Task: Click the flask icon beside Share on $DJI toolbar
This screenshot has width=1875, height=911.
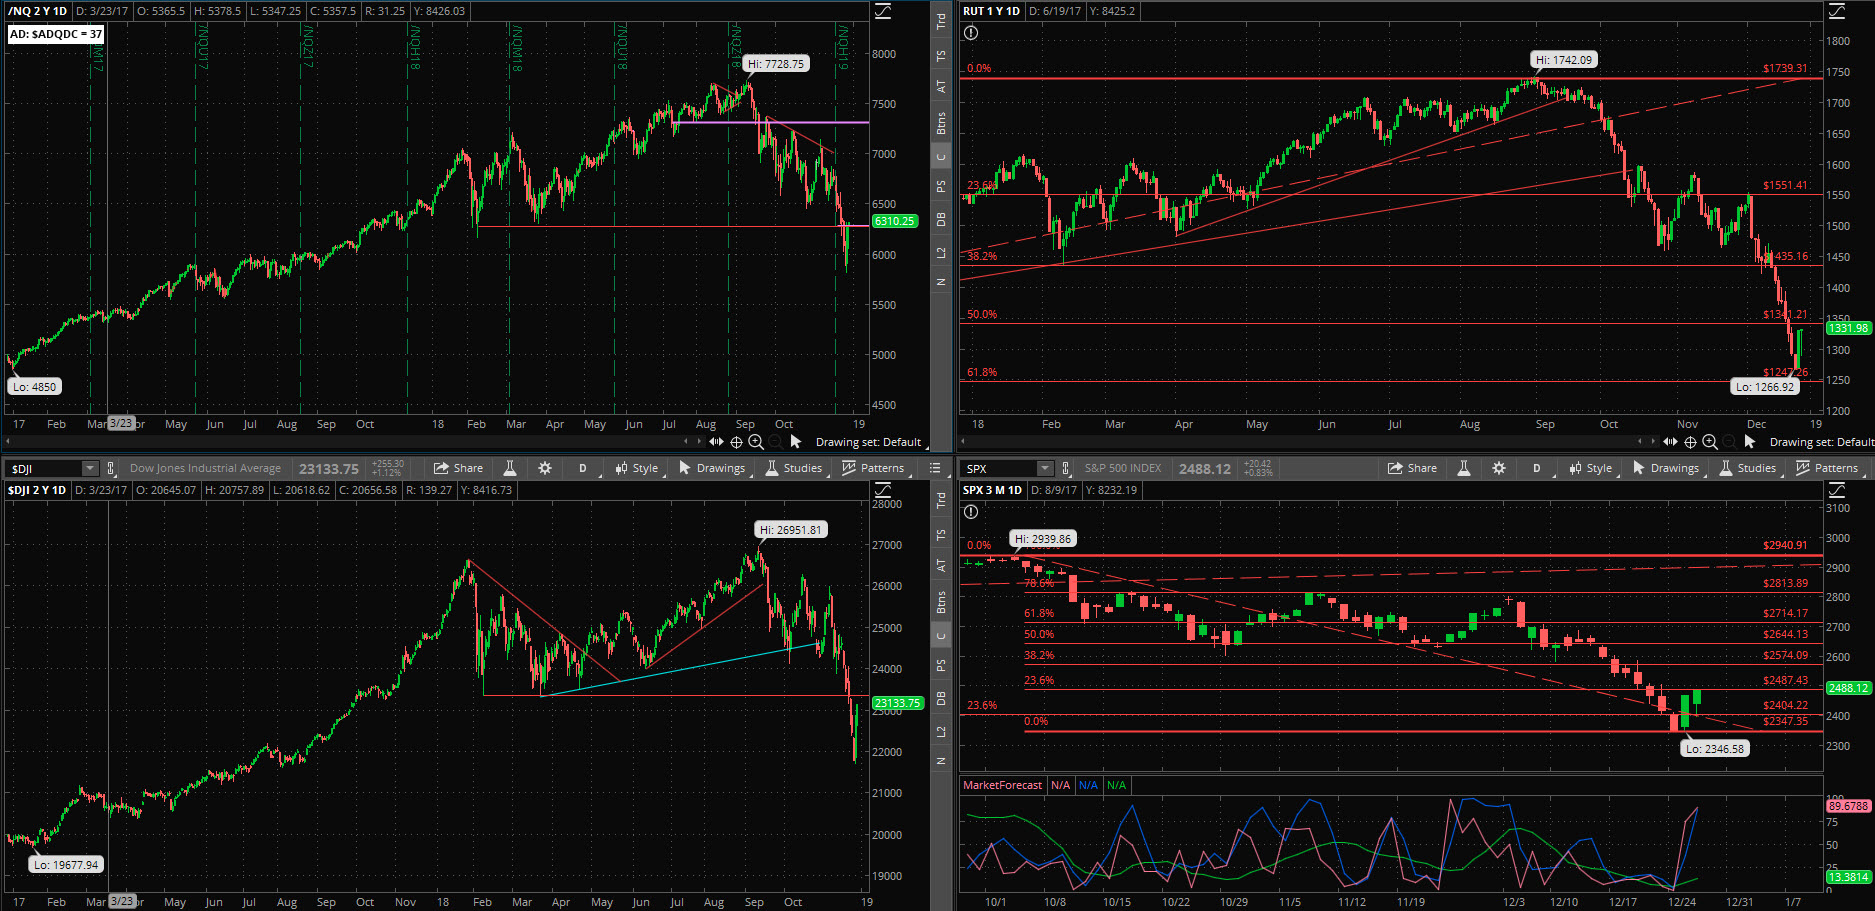Action: pos(510,468)
